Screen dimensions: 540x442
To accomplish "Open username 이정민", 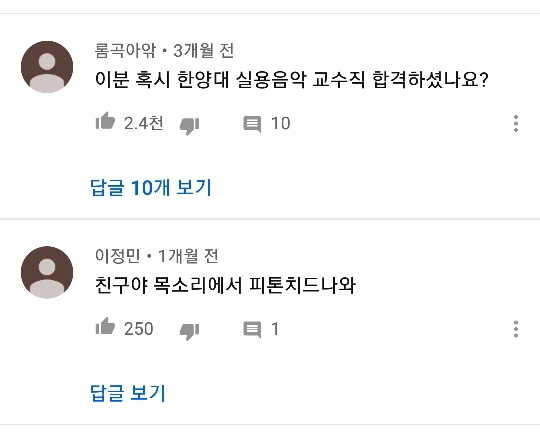I will (118, 256).
